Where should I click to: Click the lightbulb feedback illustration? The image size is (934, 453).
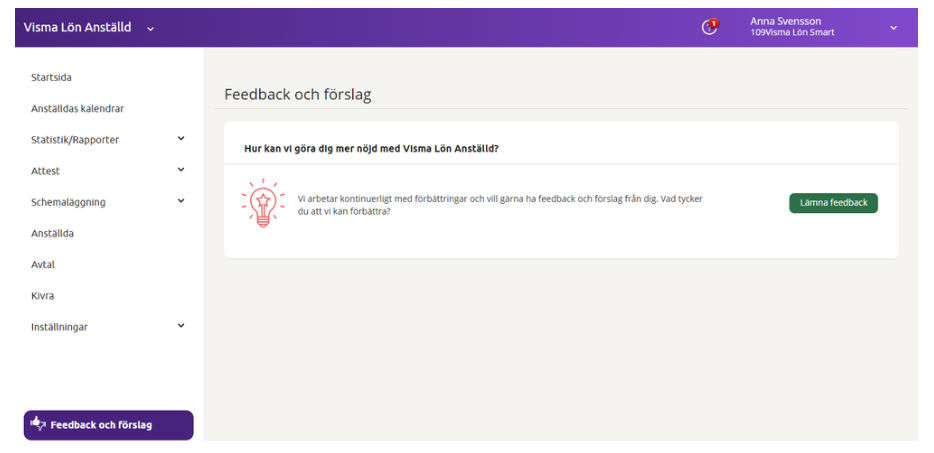point(263,203)
